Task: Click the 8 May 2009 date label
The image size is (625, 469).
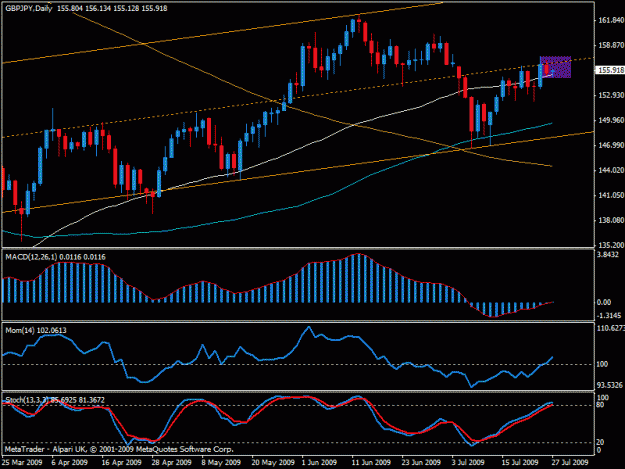Action: coord(221,463)
